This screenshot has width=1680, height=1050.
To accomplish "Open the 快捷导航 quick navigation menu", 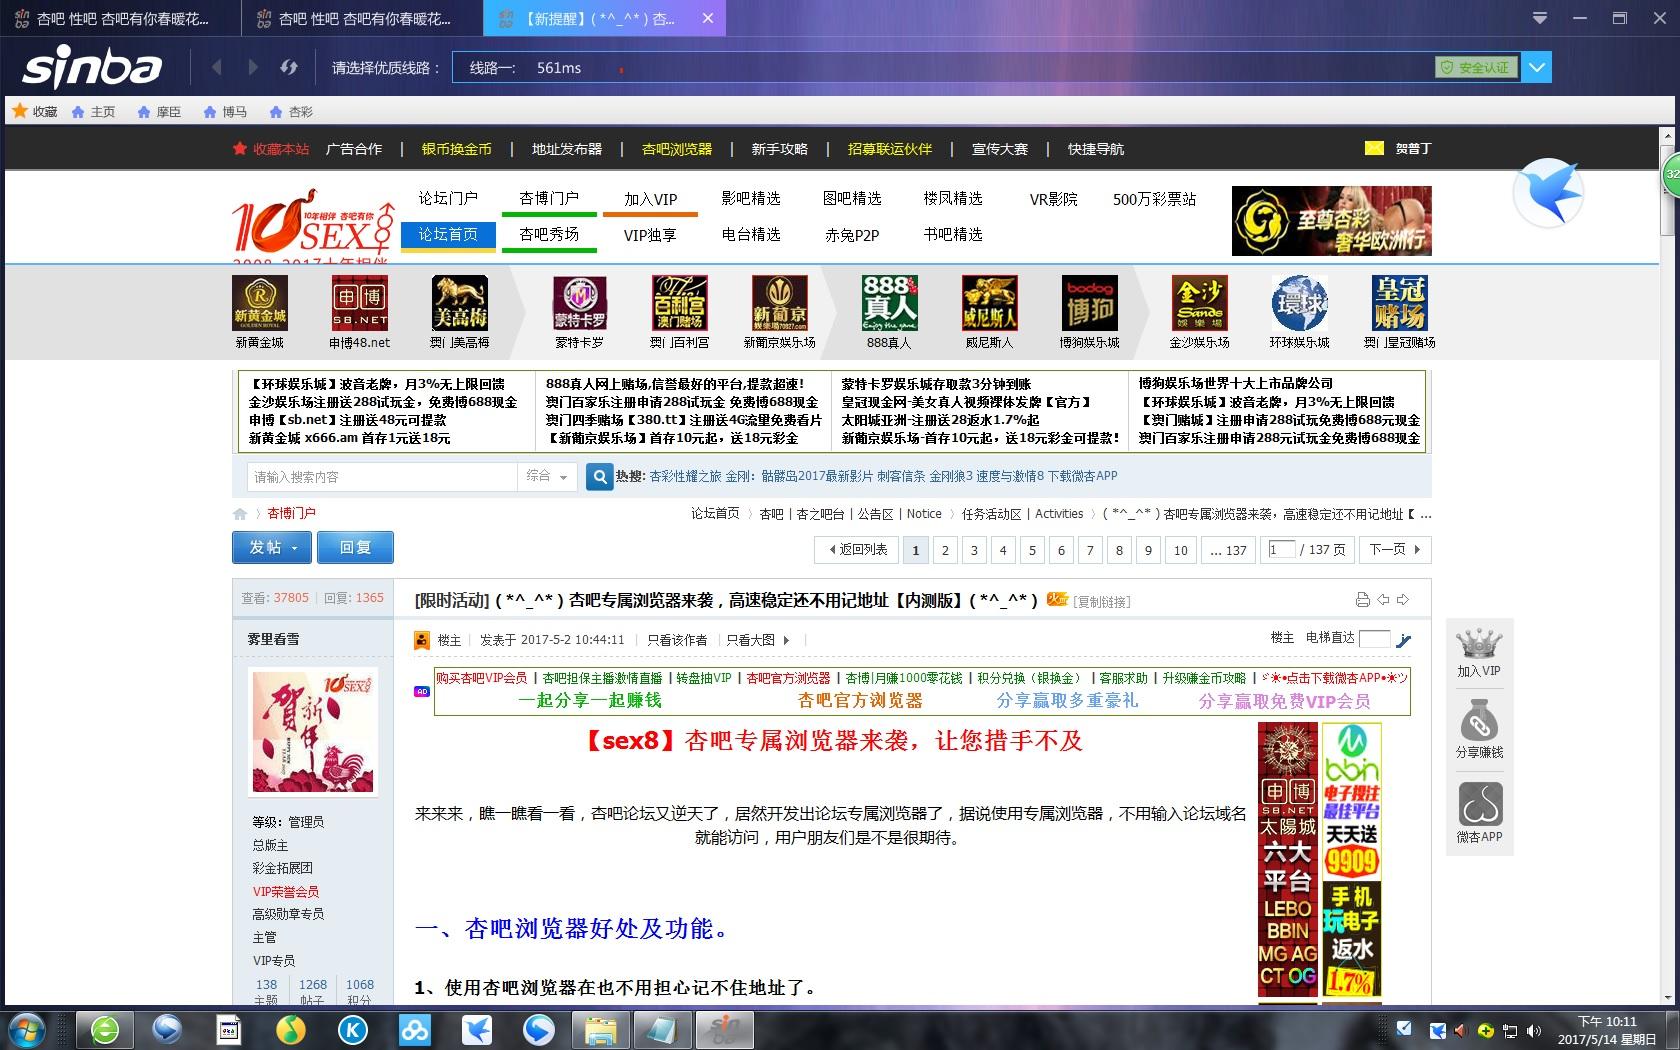I will [1095, 149].
